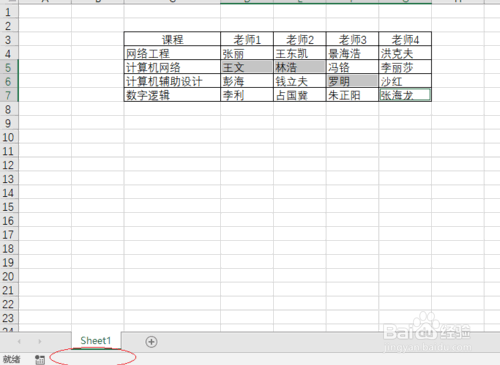Select the cell 李丽莎
The height and width of the screenshot is (365, 500).
405,67
